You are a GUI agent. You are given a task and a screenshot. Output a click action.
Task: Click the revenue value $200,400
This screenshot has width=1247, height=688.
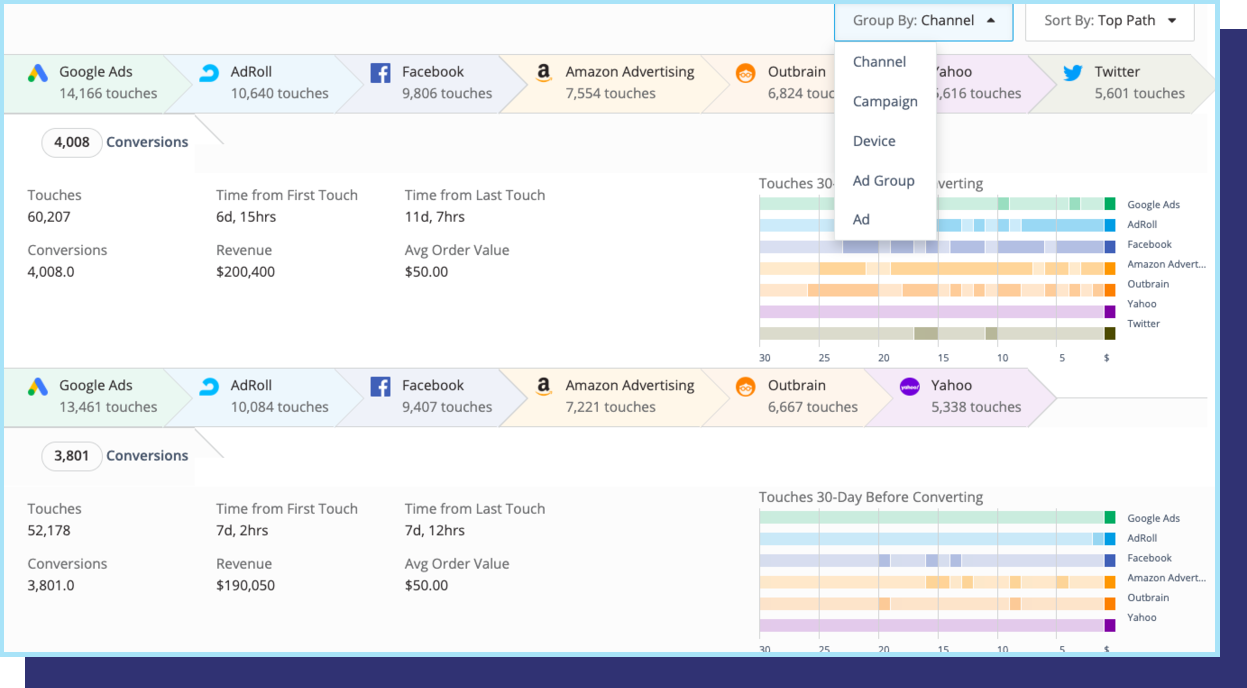pyautogui.click(x=245, y=272)
